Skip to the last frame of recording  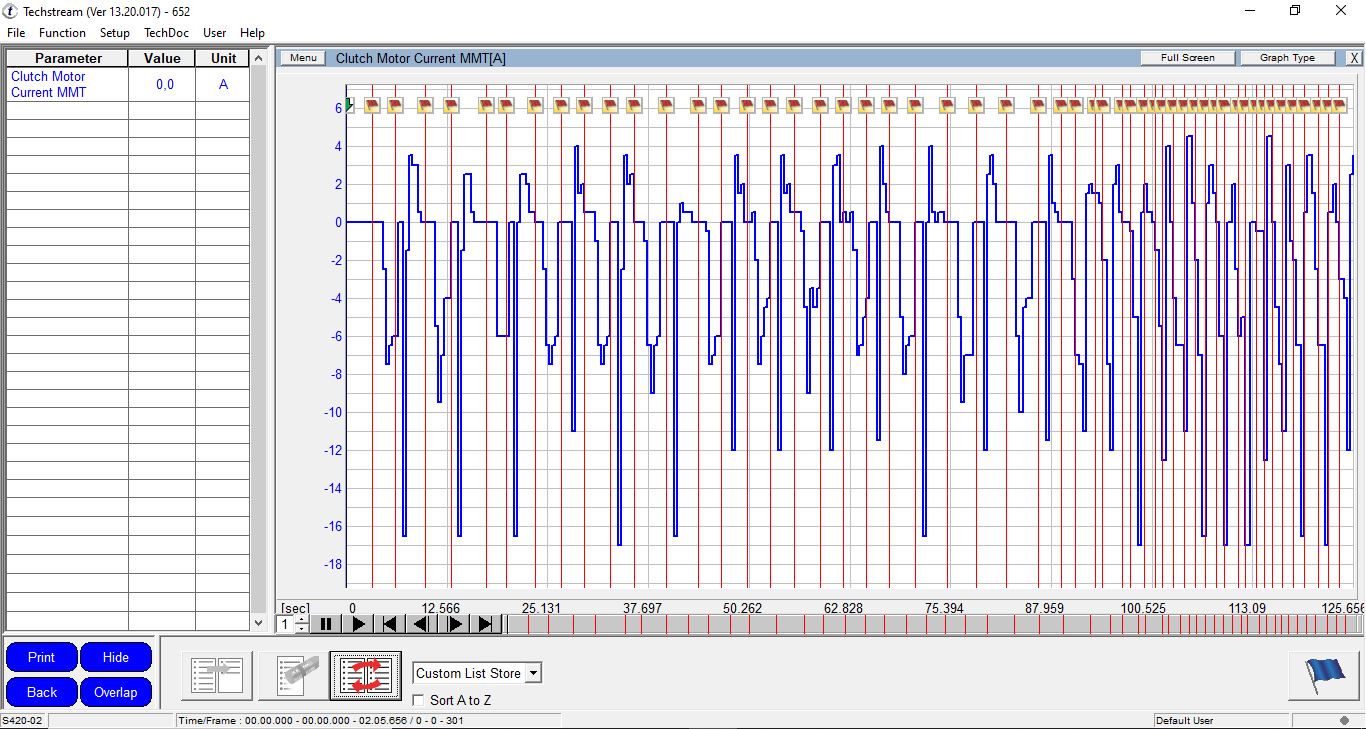[486, 624]
